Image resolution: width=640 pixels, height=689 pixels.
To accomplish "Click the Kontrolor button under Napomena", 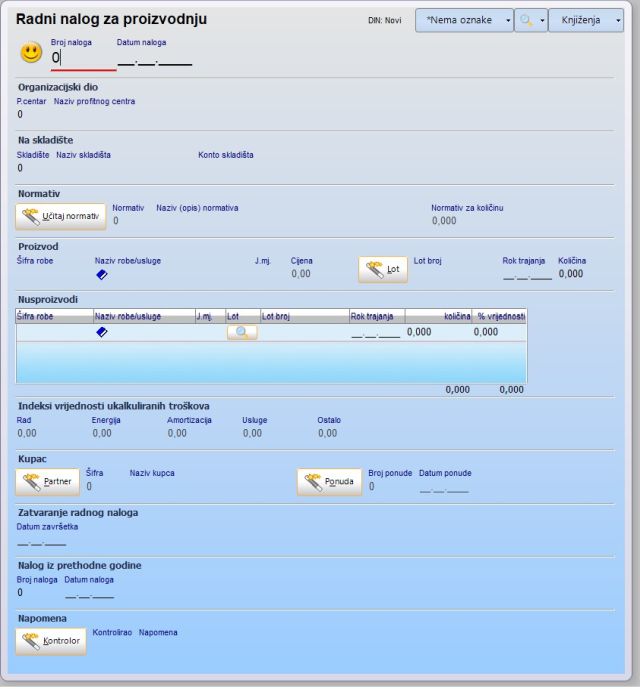I will click(x=51, y=640).
